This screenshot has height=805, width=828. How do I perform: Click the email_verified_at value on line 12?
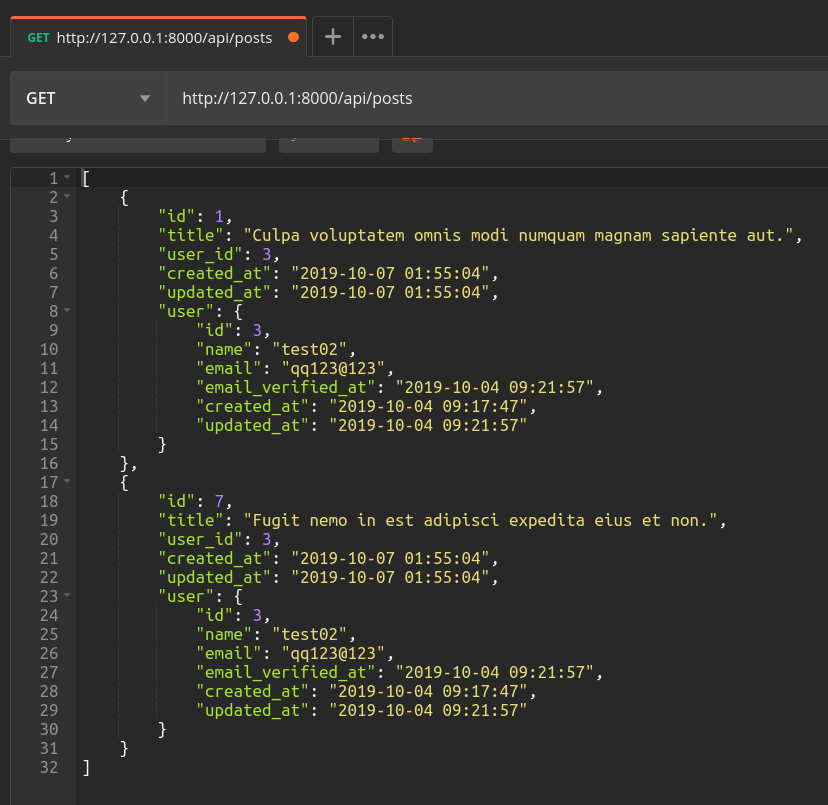pyautogui.click(x=495, y=387)
